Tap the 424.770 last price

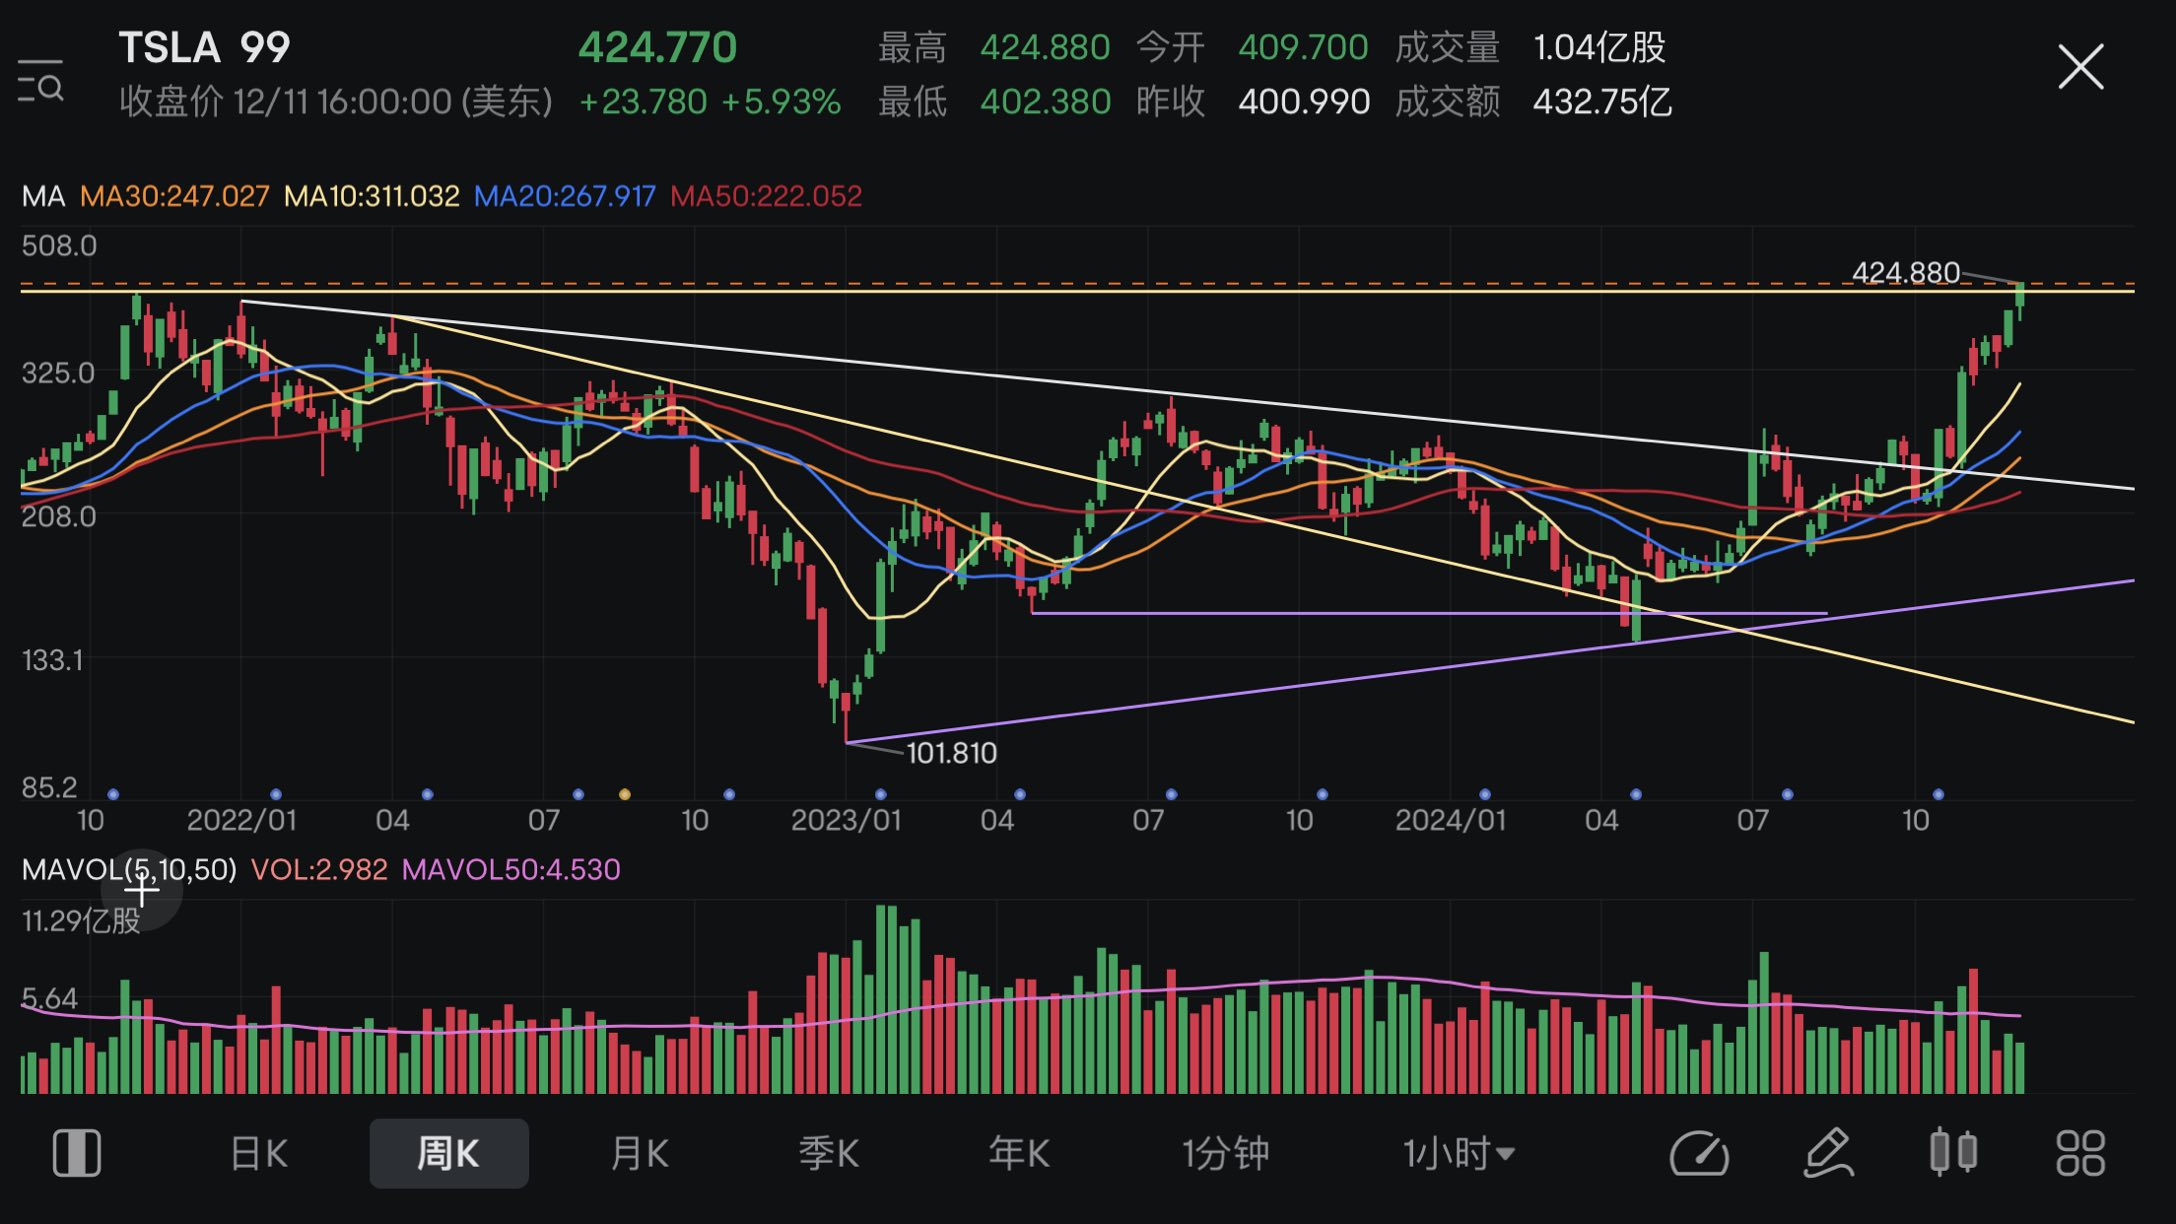click(658, 47)
